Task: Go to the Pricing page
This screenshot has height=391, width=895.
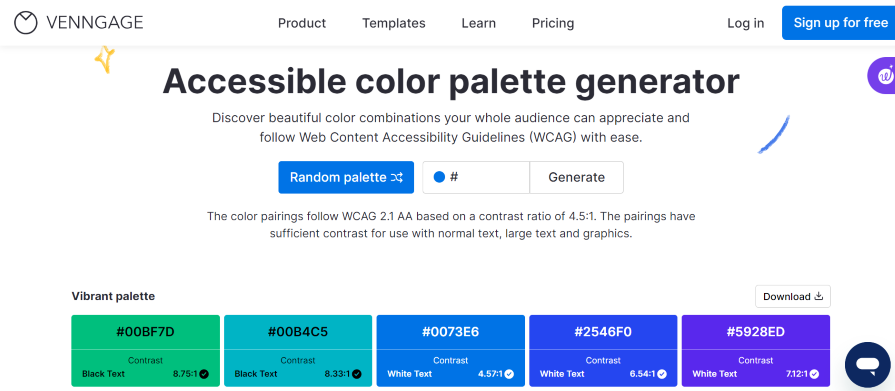Action: point(553,23)
